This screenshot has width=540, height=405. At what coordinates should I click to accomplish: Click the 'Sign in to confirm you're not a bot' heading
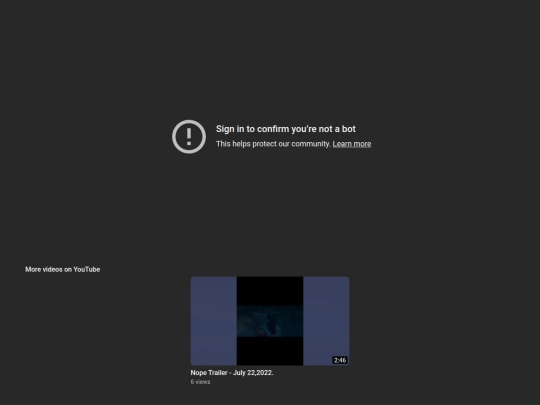[286, 129]
